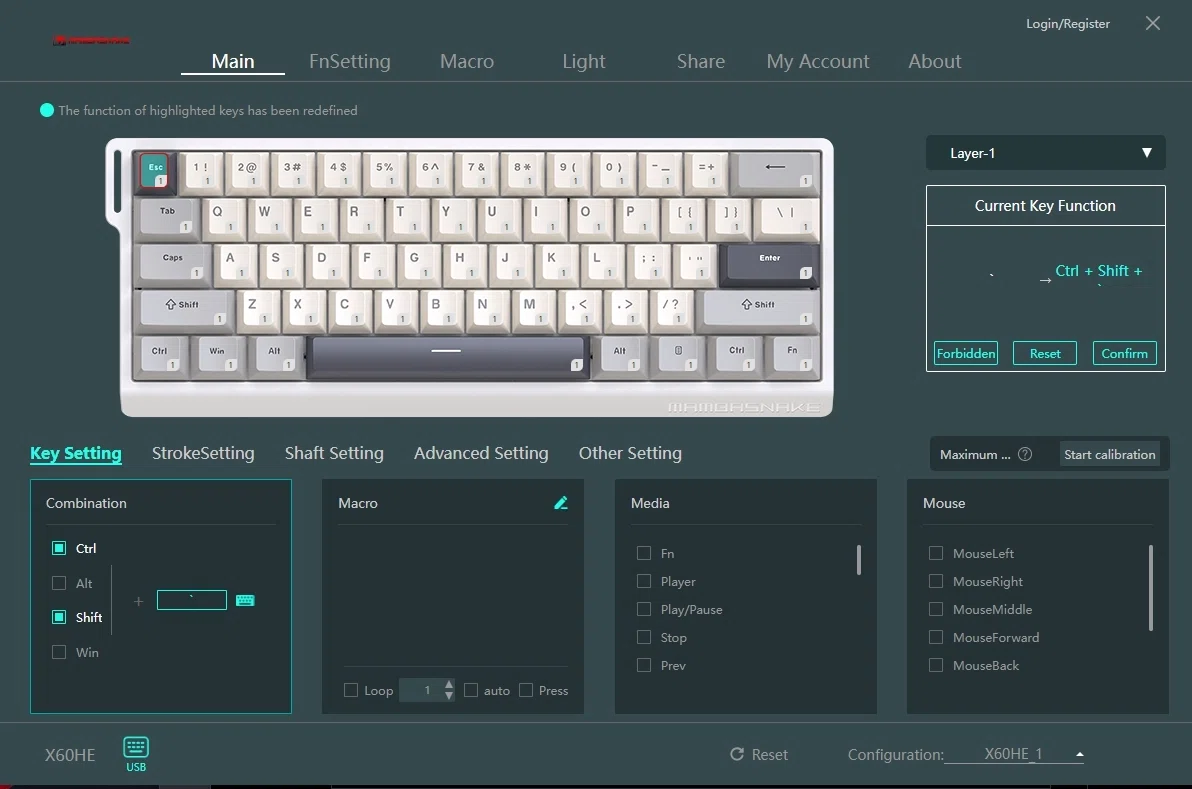Image resolution: width=1192 pixels, height=789 pixels.
Task: Click the Reset circular arrow at bottom
Action: coord(737,754)
